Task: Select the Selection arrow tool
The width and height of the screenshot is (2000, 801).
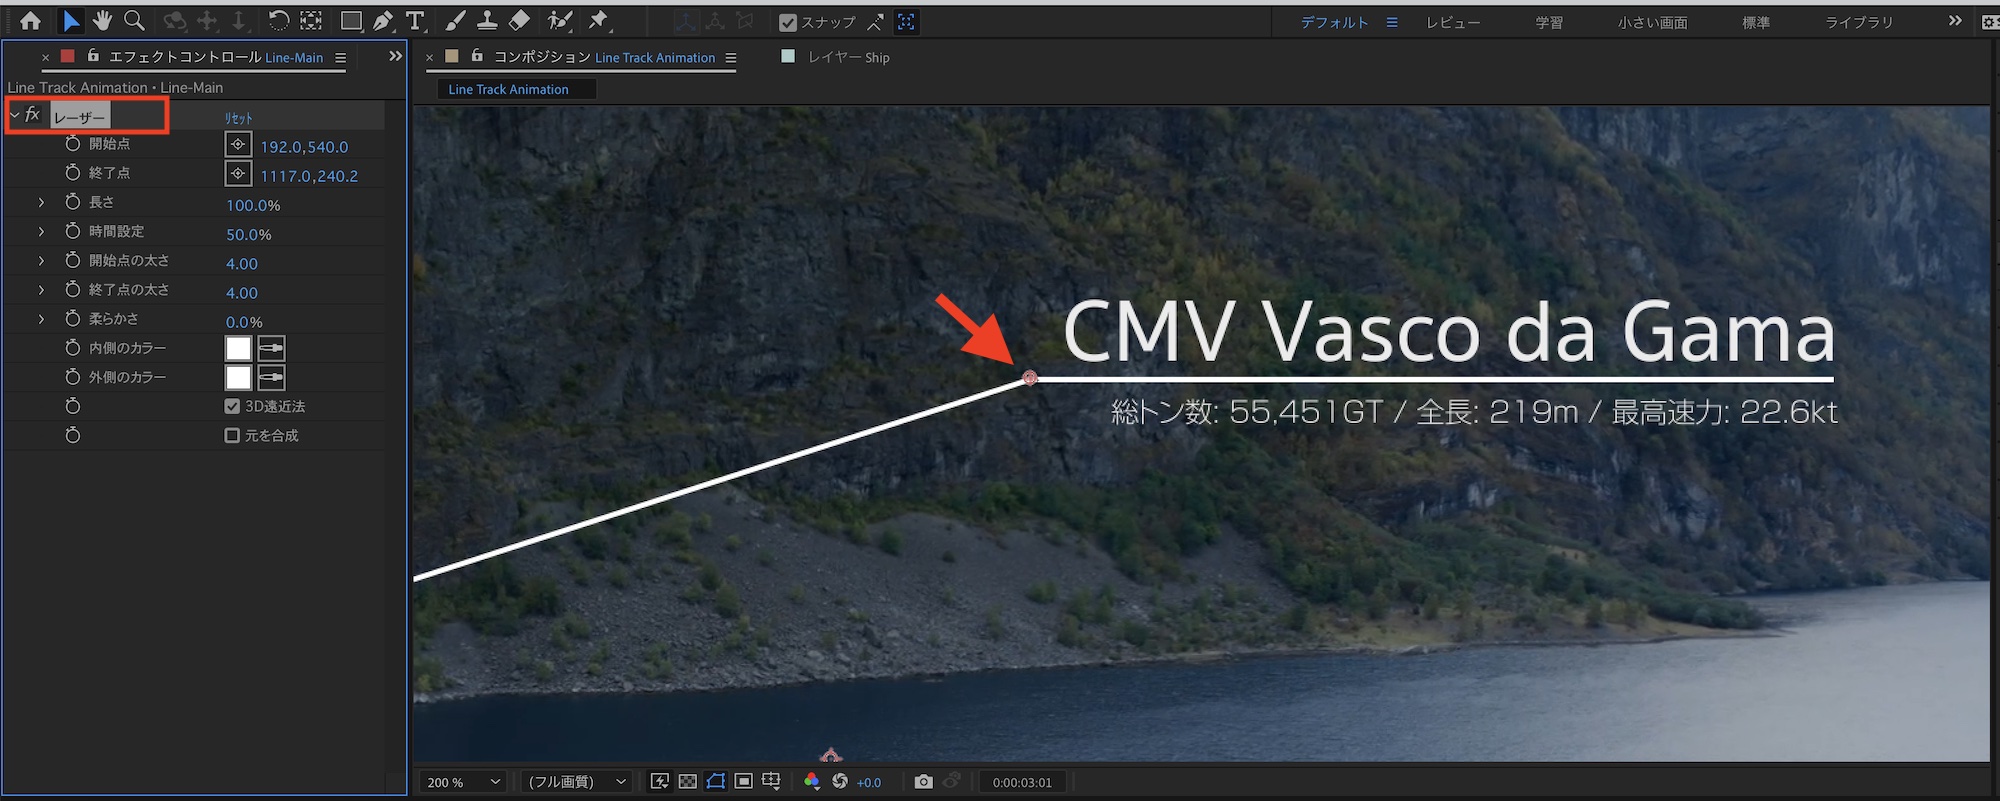Action: pos(71,21)
